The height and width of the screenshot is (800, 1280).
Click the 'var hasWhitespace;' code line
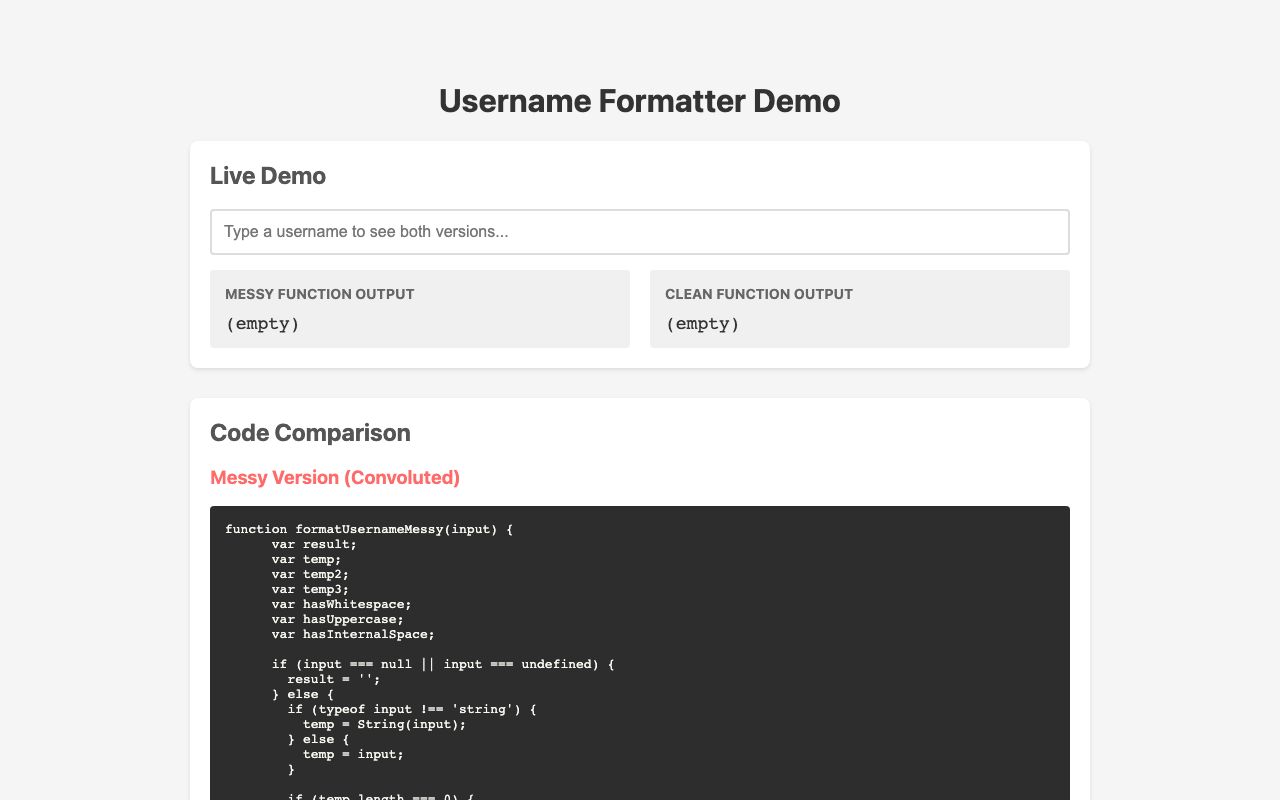pyautogui.click(x=342, y=604)
